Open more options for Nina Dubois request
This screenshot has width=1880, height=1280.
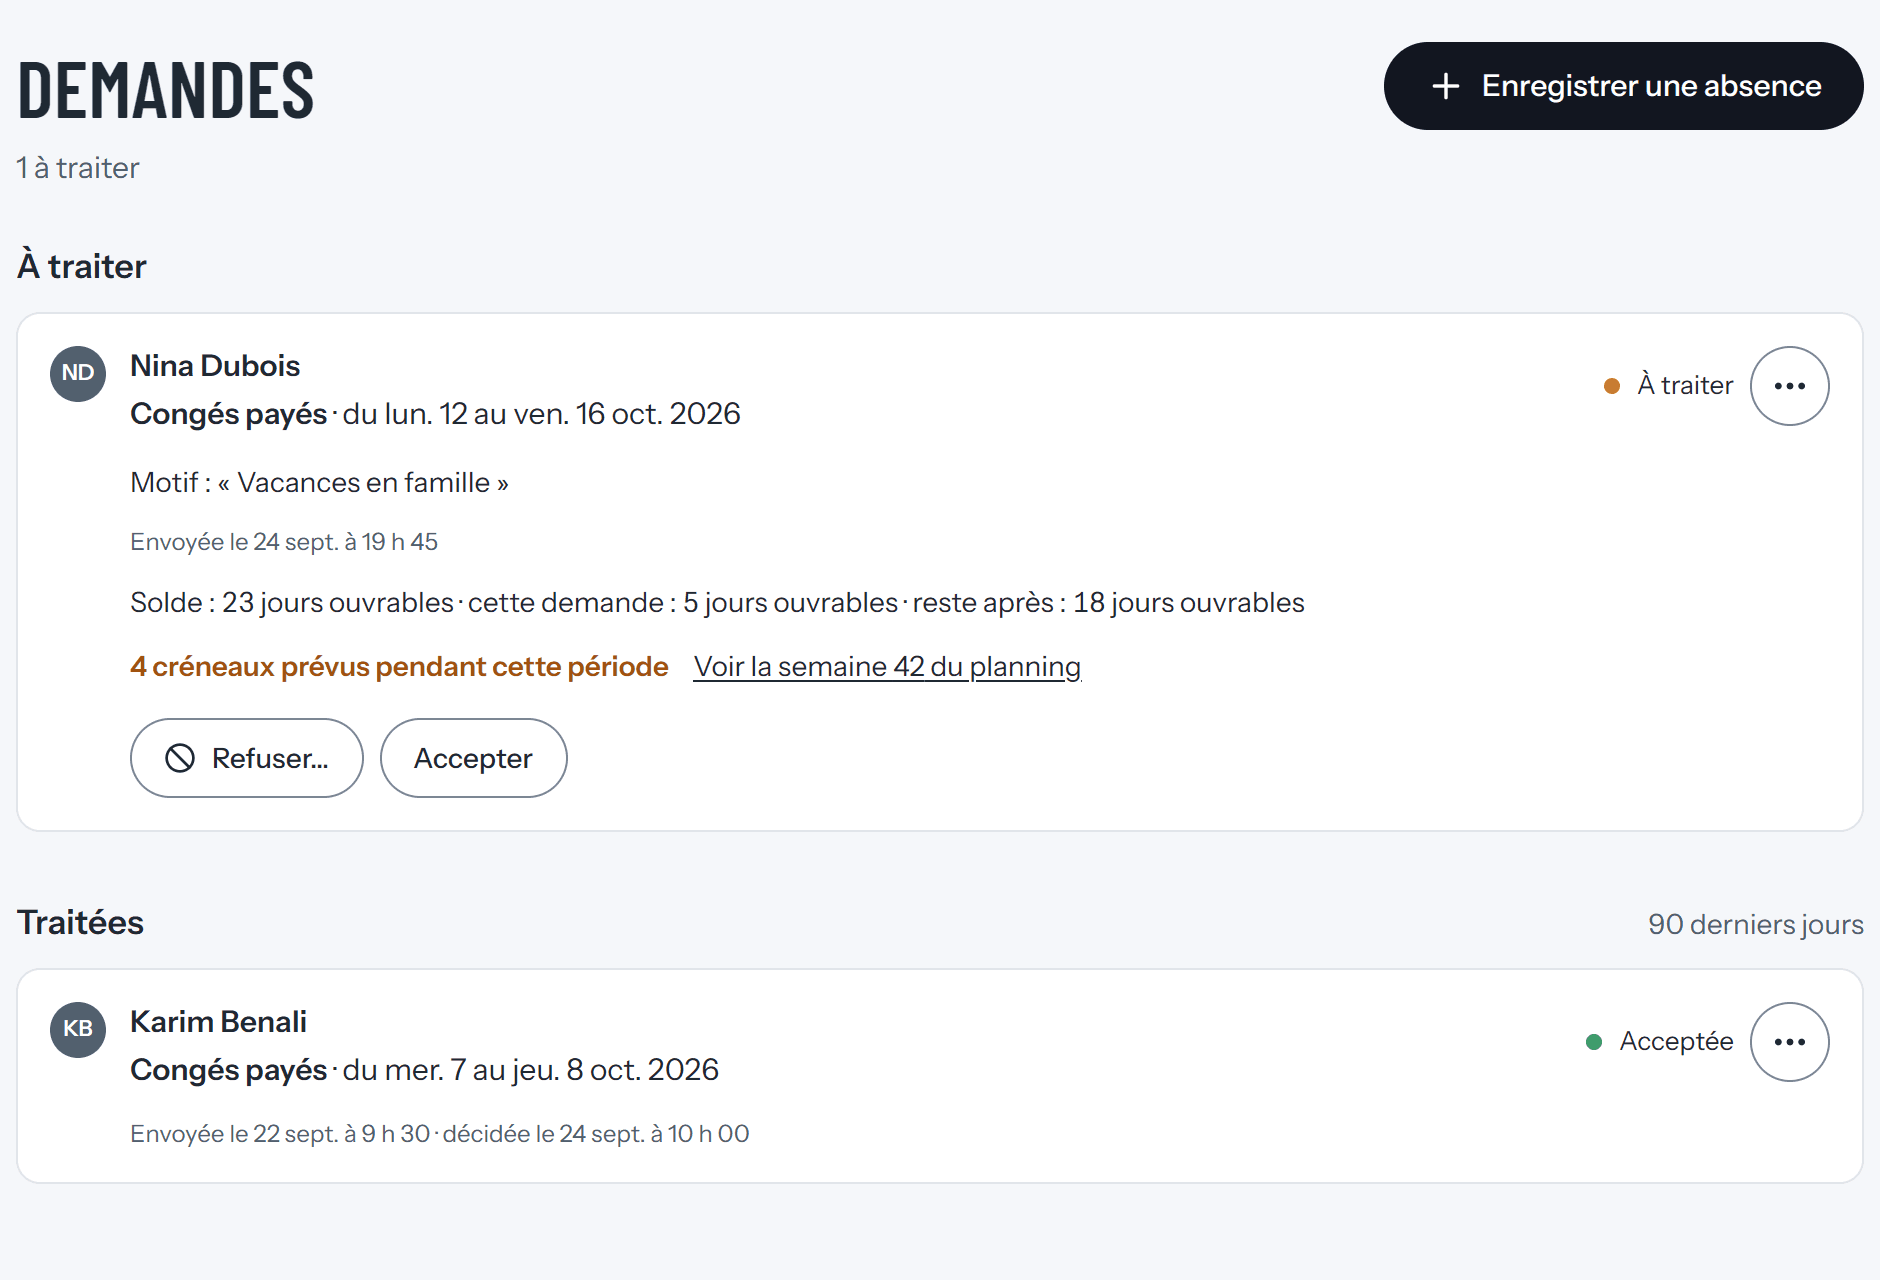[1789, 386]
